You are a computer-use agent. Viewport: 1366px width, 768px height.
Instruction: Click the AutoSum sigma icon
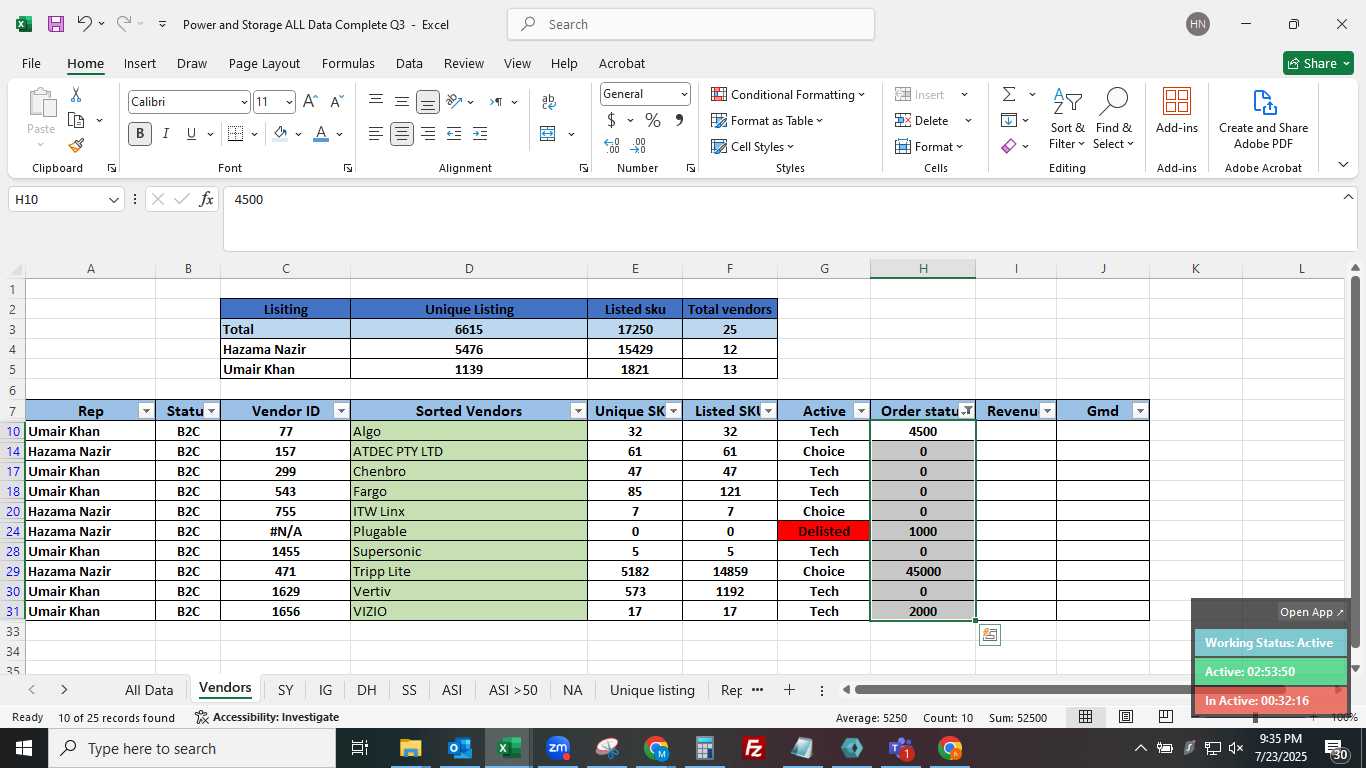(x=1009, y=94)
